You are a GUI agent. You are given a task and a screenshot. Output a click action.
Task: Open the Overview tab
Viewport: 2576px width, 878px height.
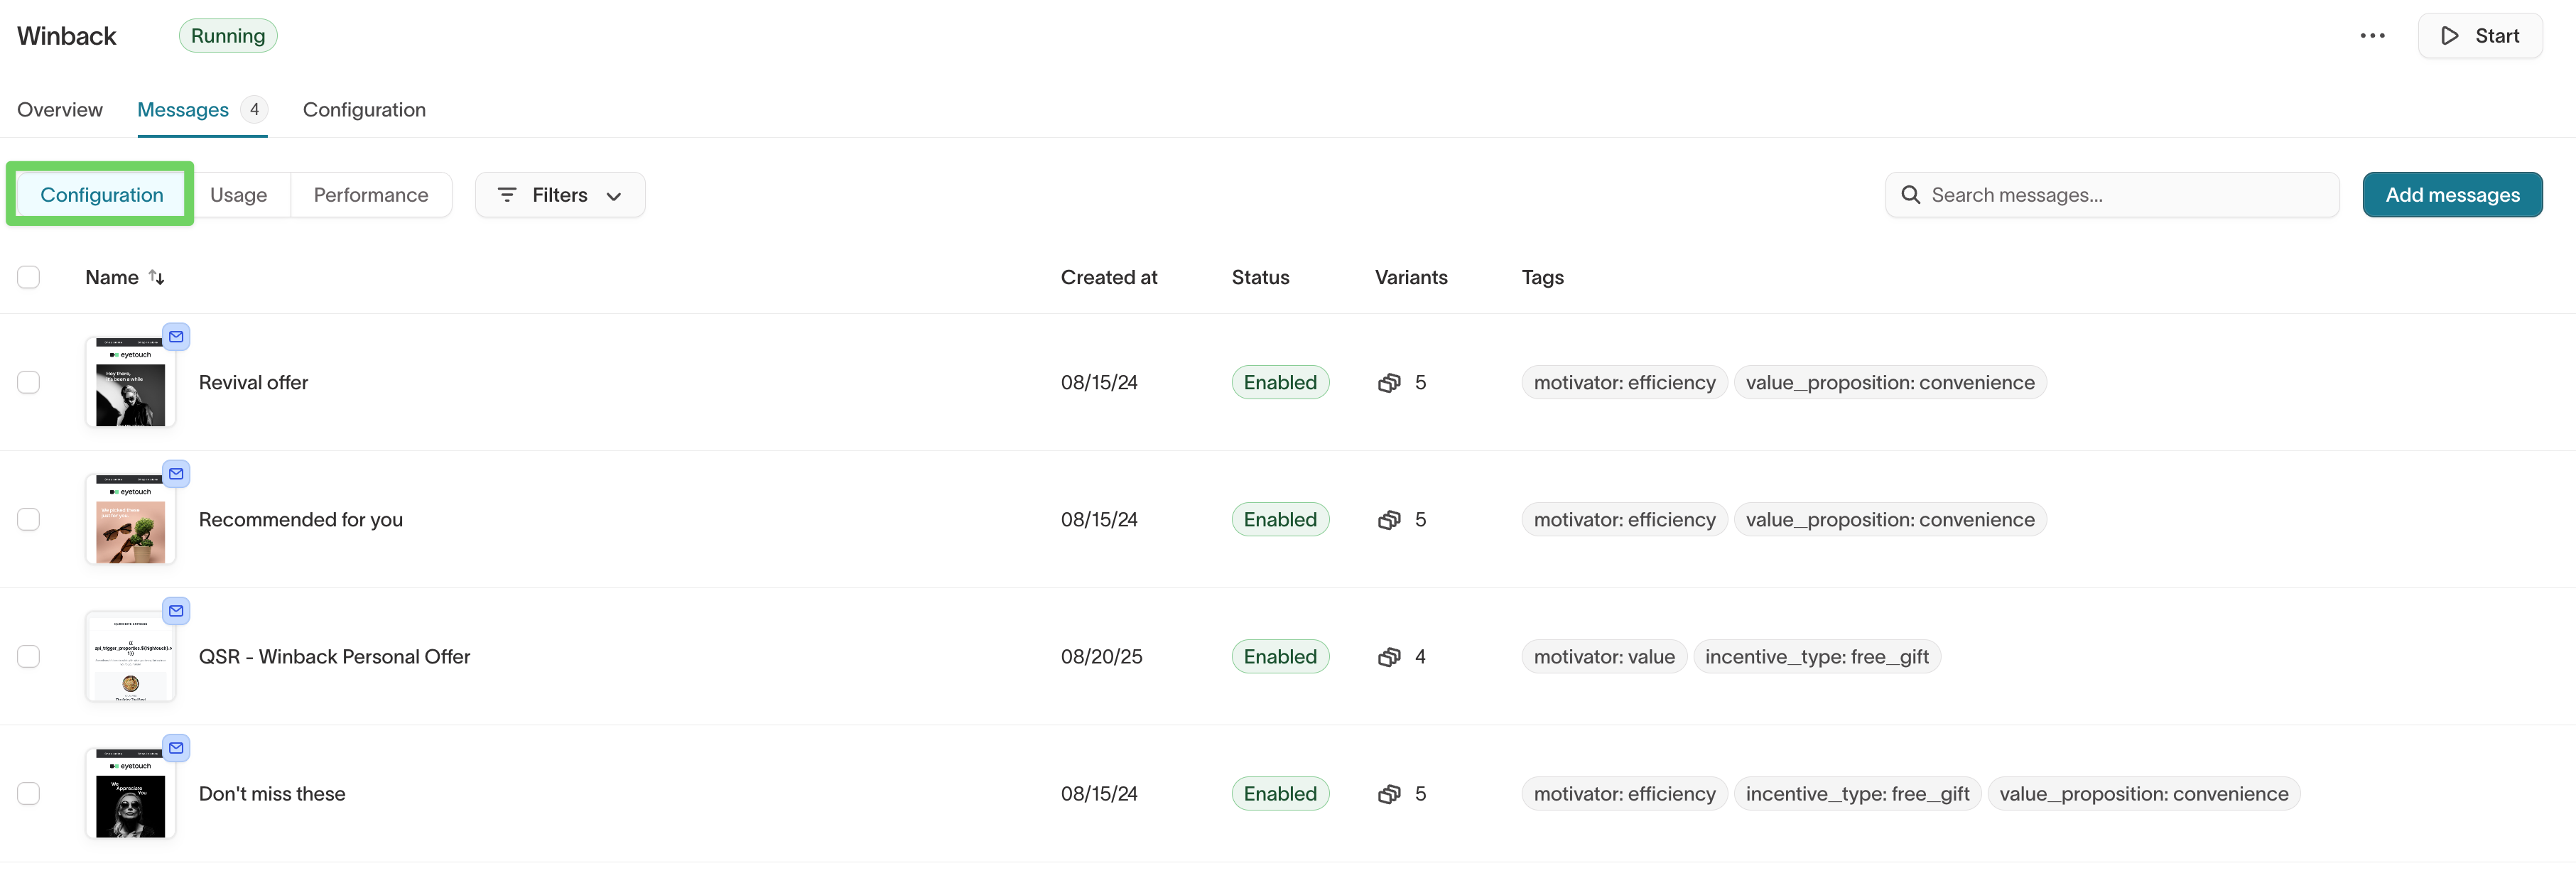tap(59, 110)
